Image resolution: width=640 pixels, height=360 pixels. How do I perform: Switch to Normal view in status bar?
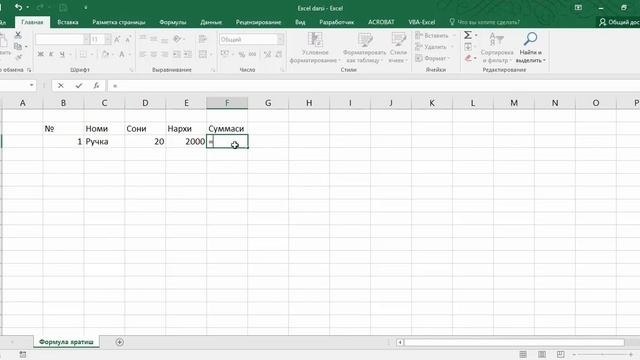click(523, 354)
